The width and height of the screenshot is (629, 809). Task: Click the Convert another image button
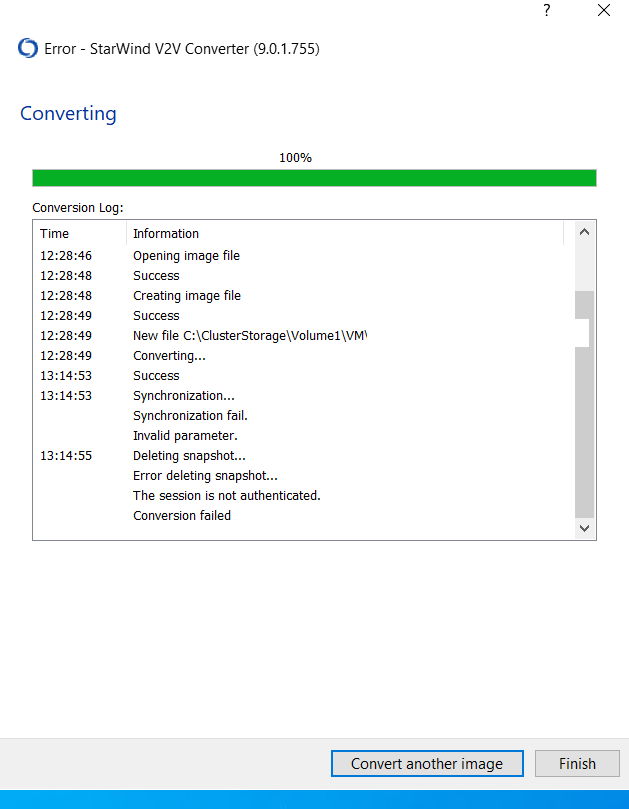click(427, 764)
